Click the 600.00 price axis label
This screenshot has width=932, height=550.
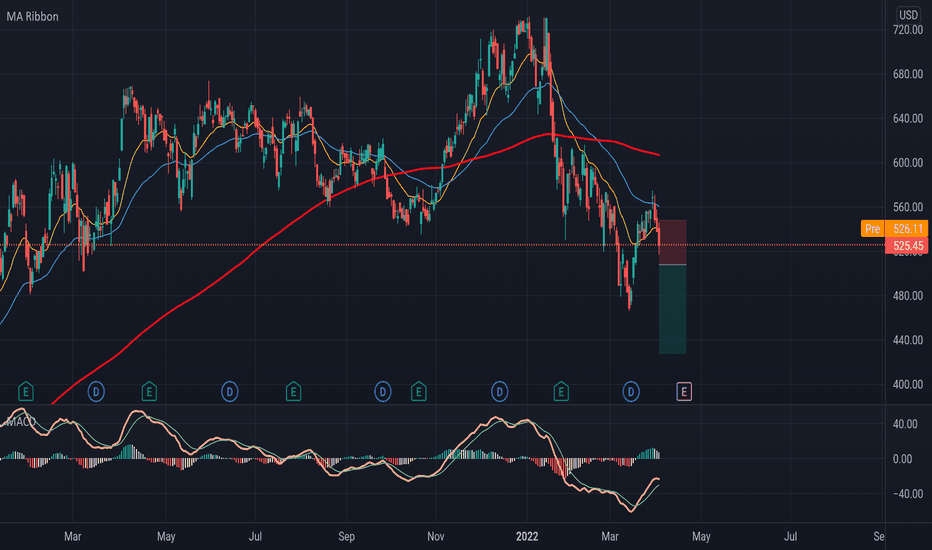908,163
